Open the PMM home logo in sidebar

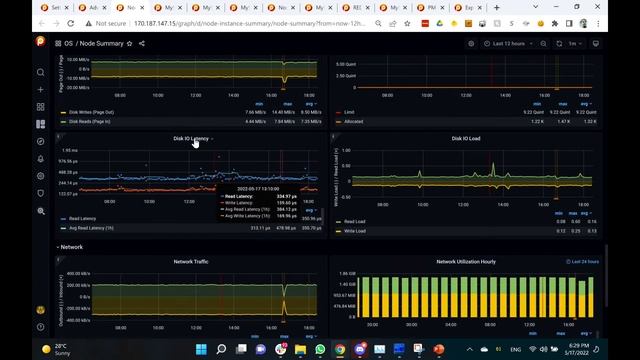[x=40, y=41]
